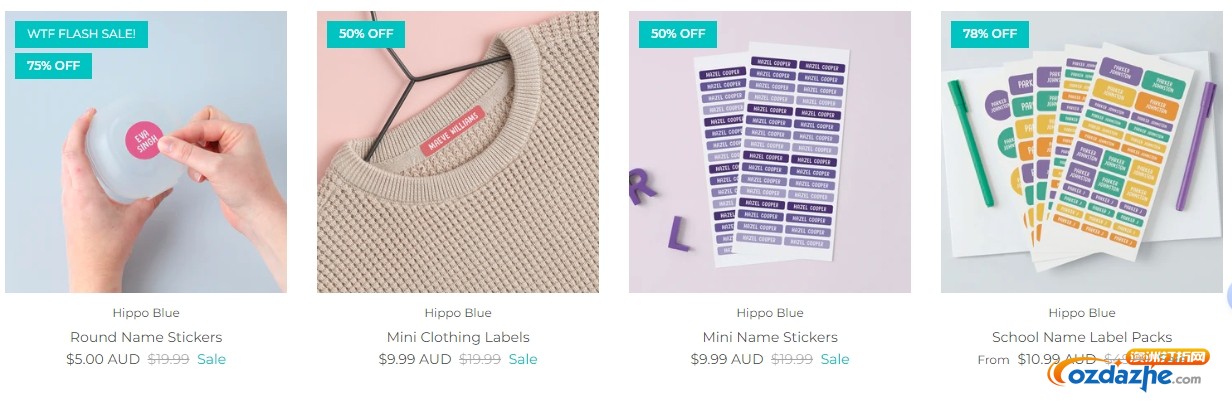The width and height of the screenshot is (1232, 404).
Task: Click Hippo Blue vendor above School Name Label Packs
Action: 1082,313
